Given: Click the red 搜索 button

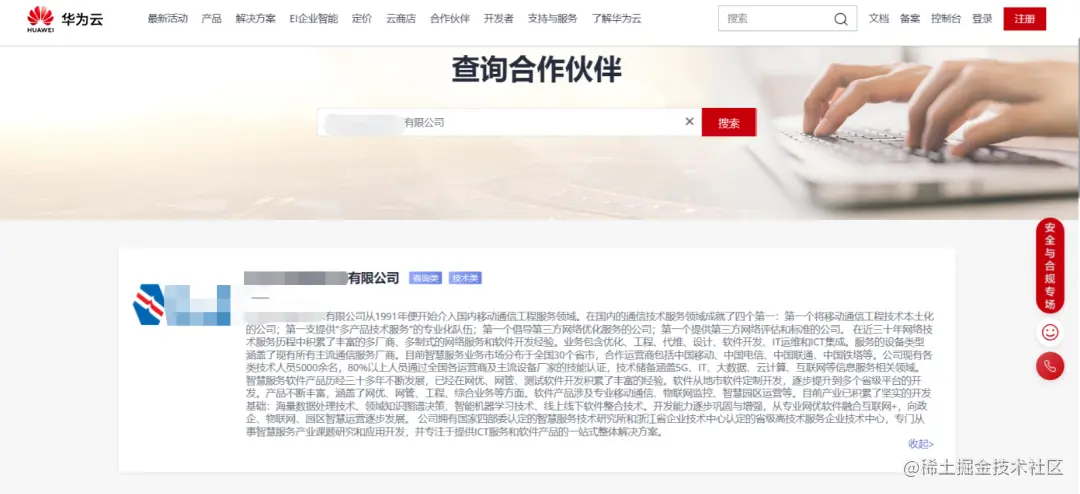Looking at the screenshot, I should point(729,122).
